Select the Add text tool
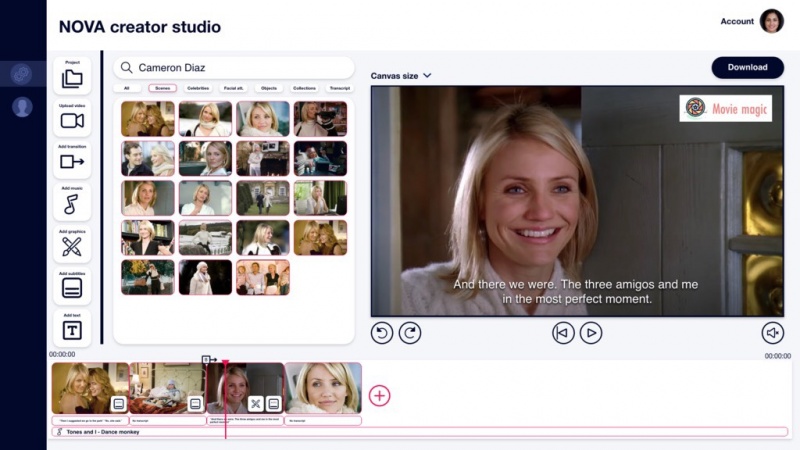 point(72,330)
